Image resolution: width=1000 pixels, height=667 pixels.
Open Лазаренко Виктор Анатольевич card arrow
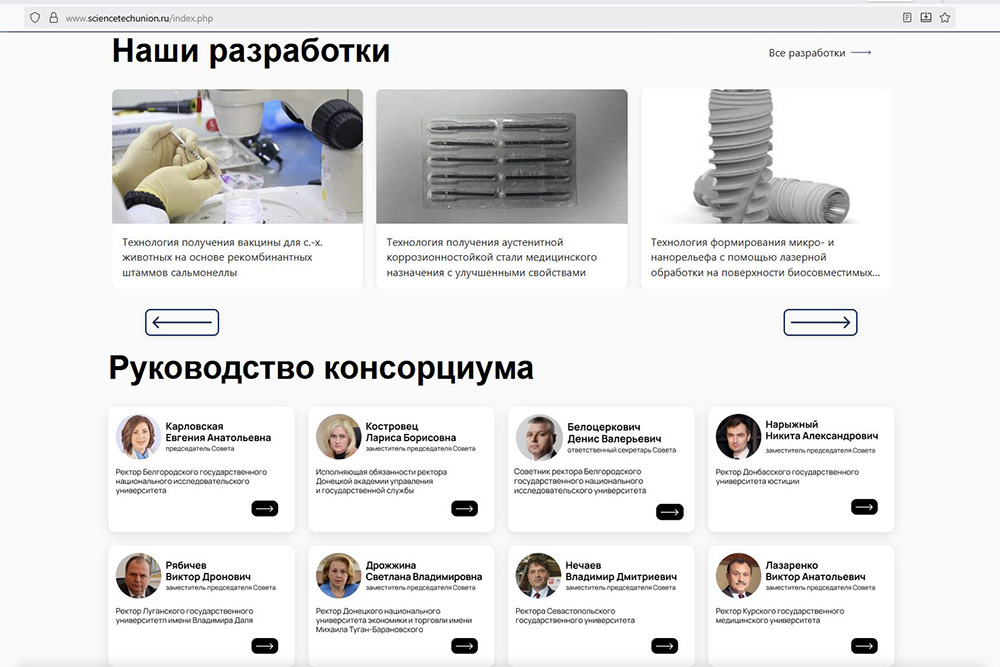864,645
